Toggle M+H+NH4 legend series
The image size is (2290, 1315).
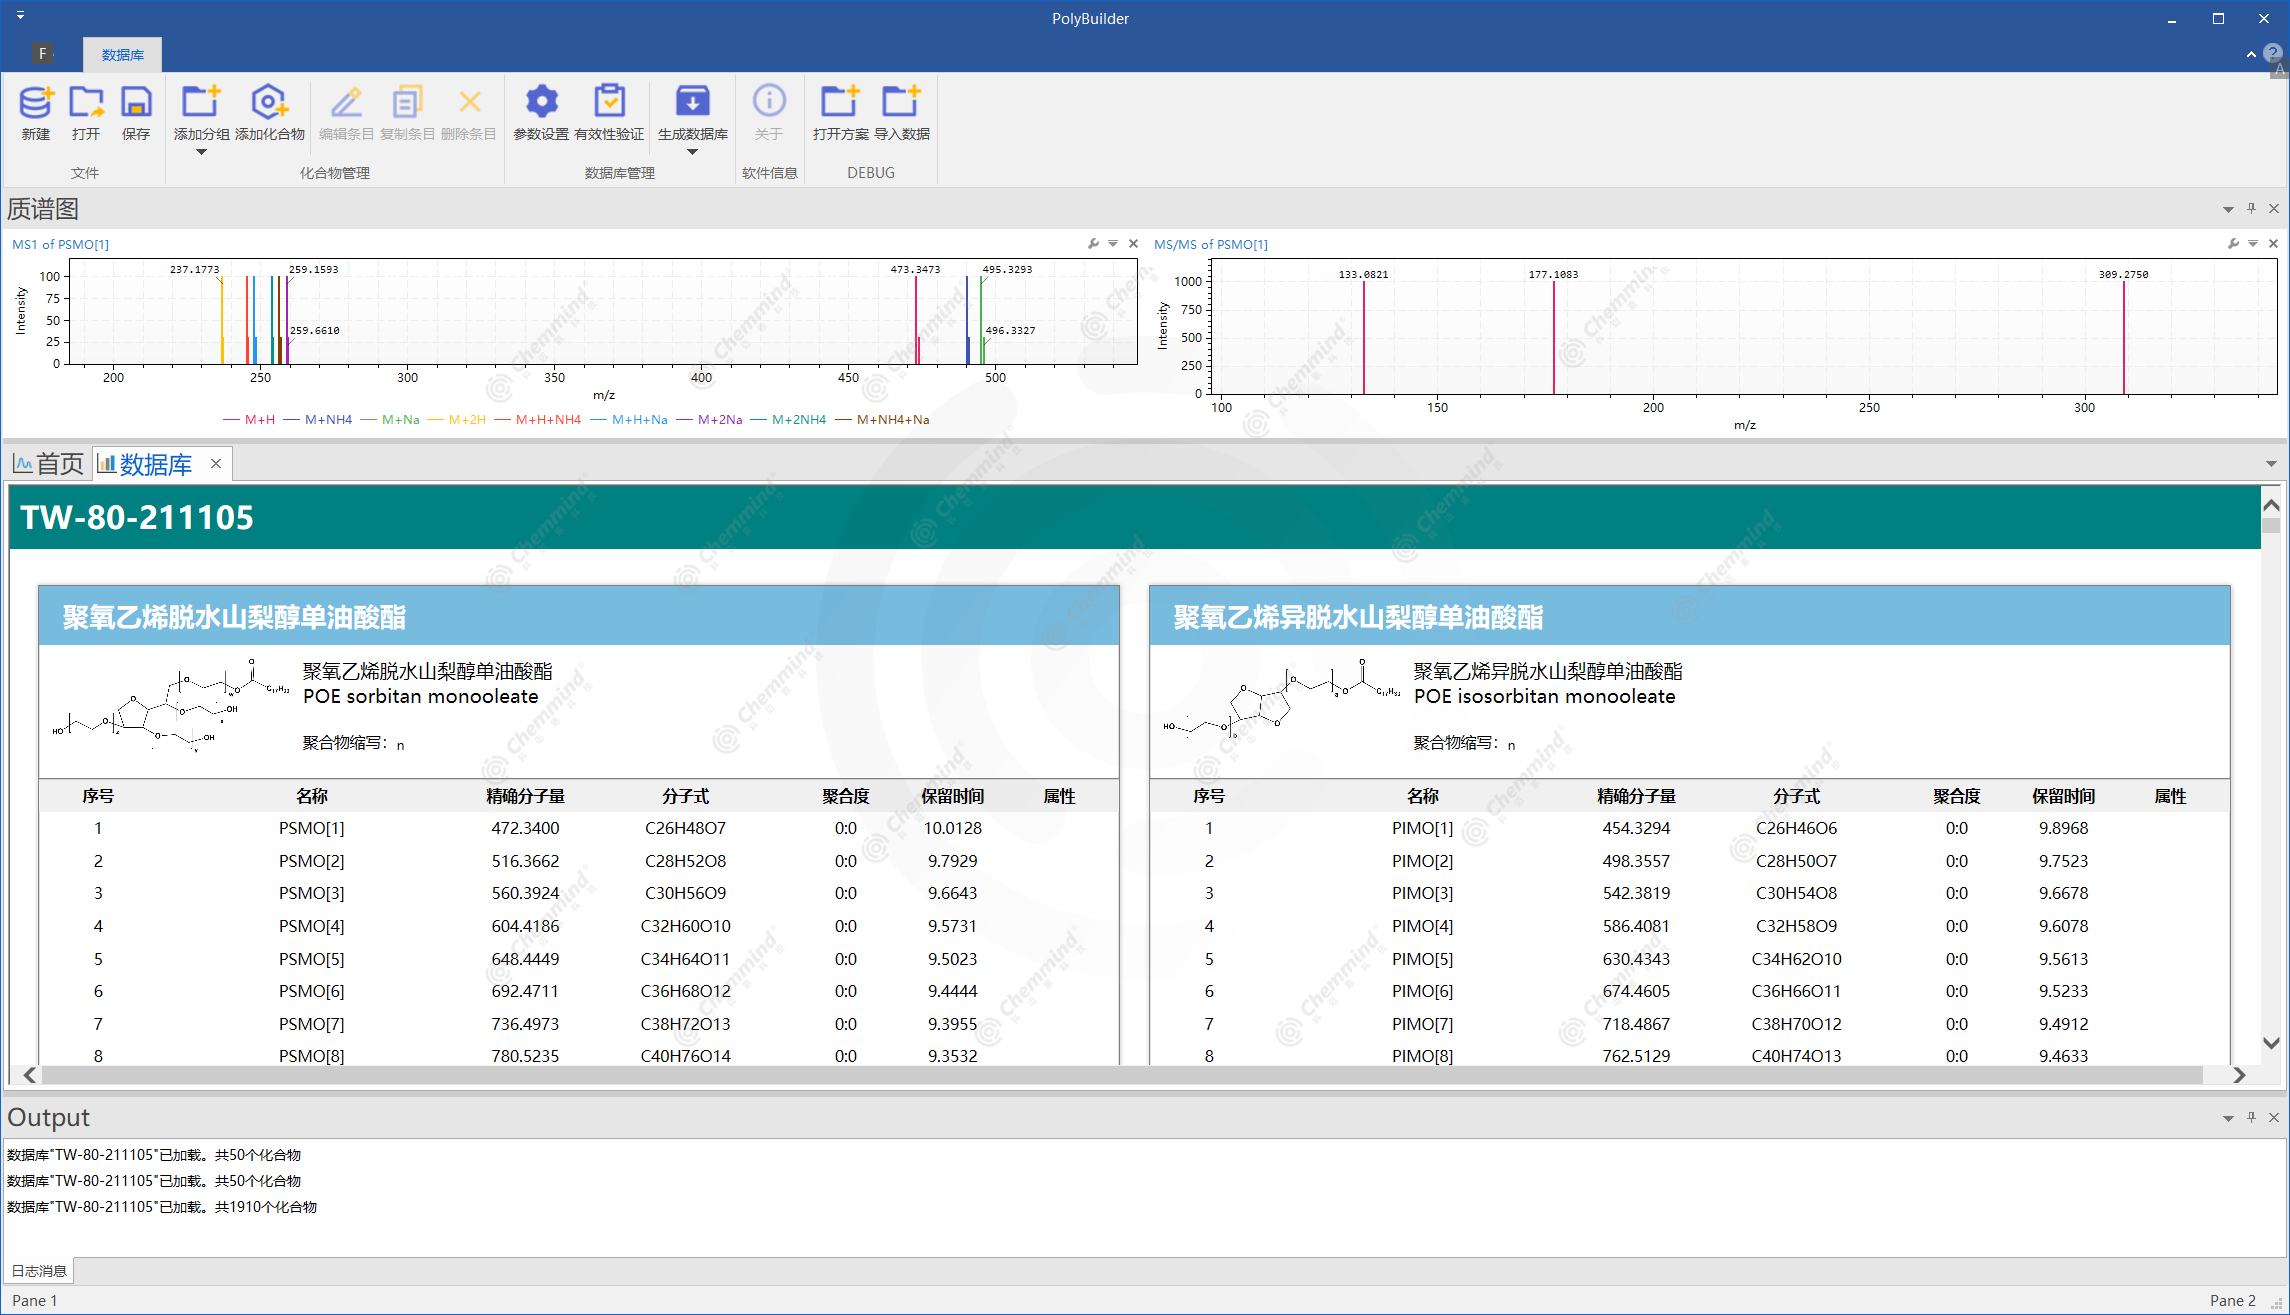(x=537, y=420)
